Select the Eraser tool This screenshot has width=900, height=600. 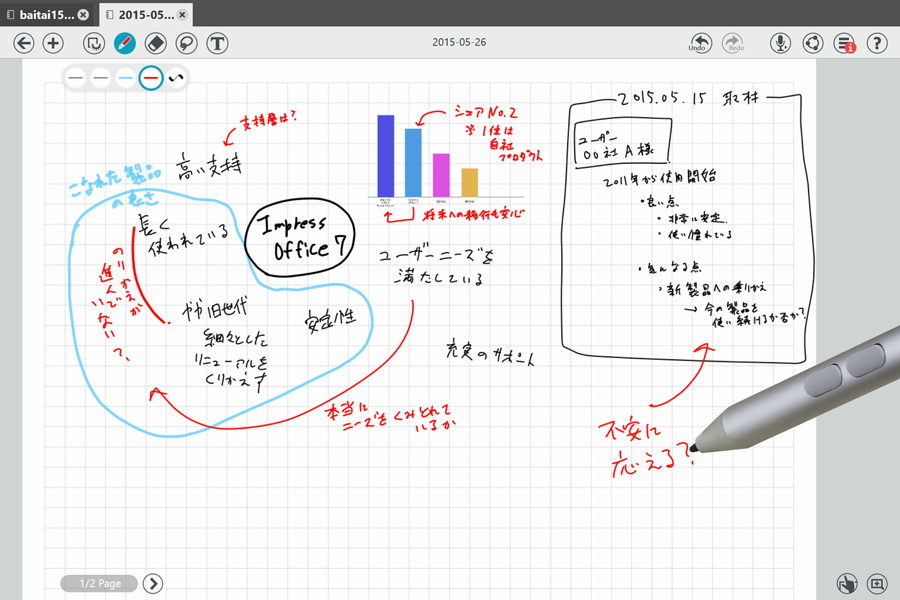pyautogui.click(x=155, y=43)
